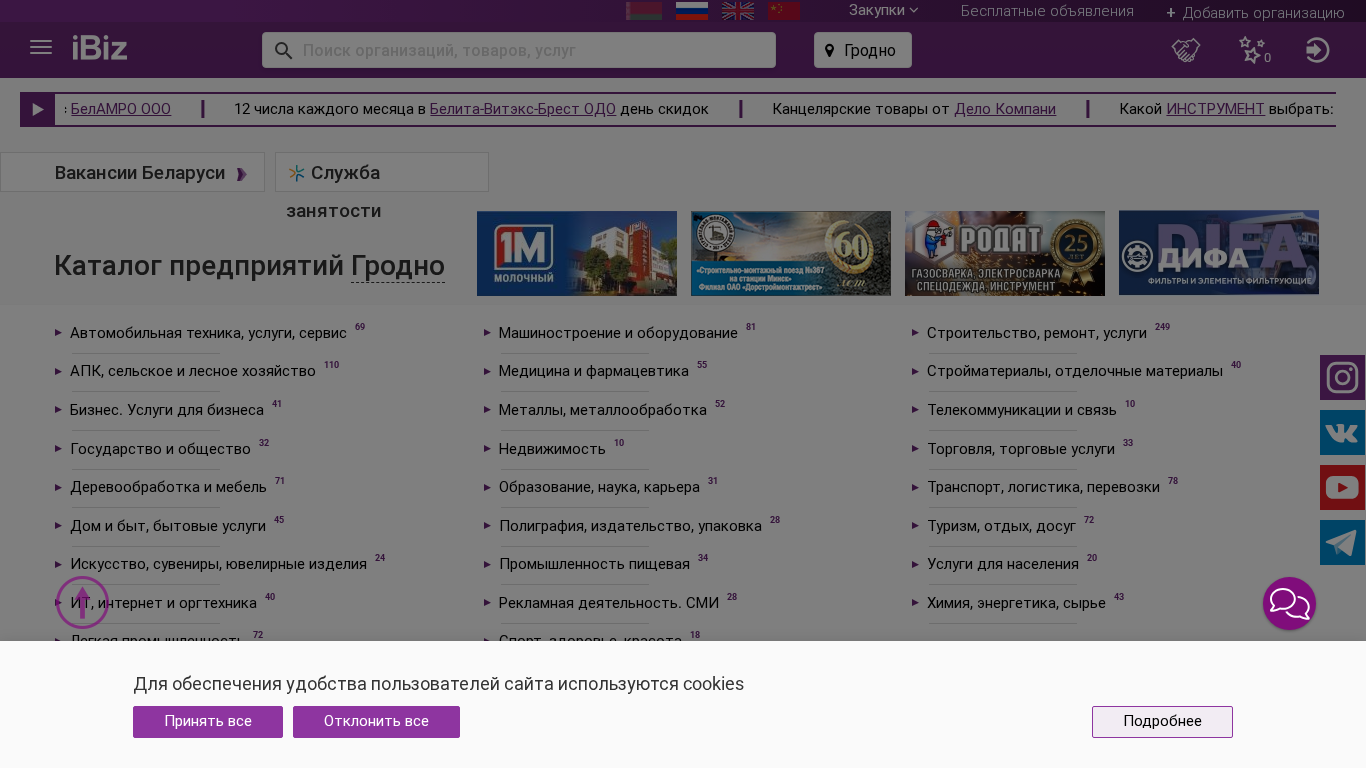The height and width of the screenshot is (768, 1366).
Task: Open Недвижимость category
Action: (x=552, y=449)
